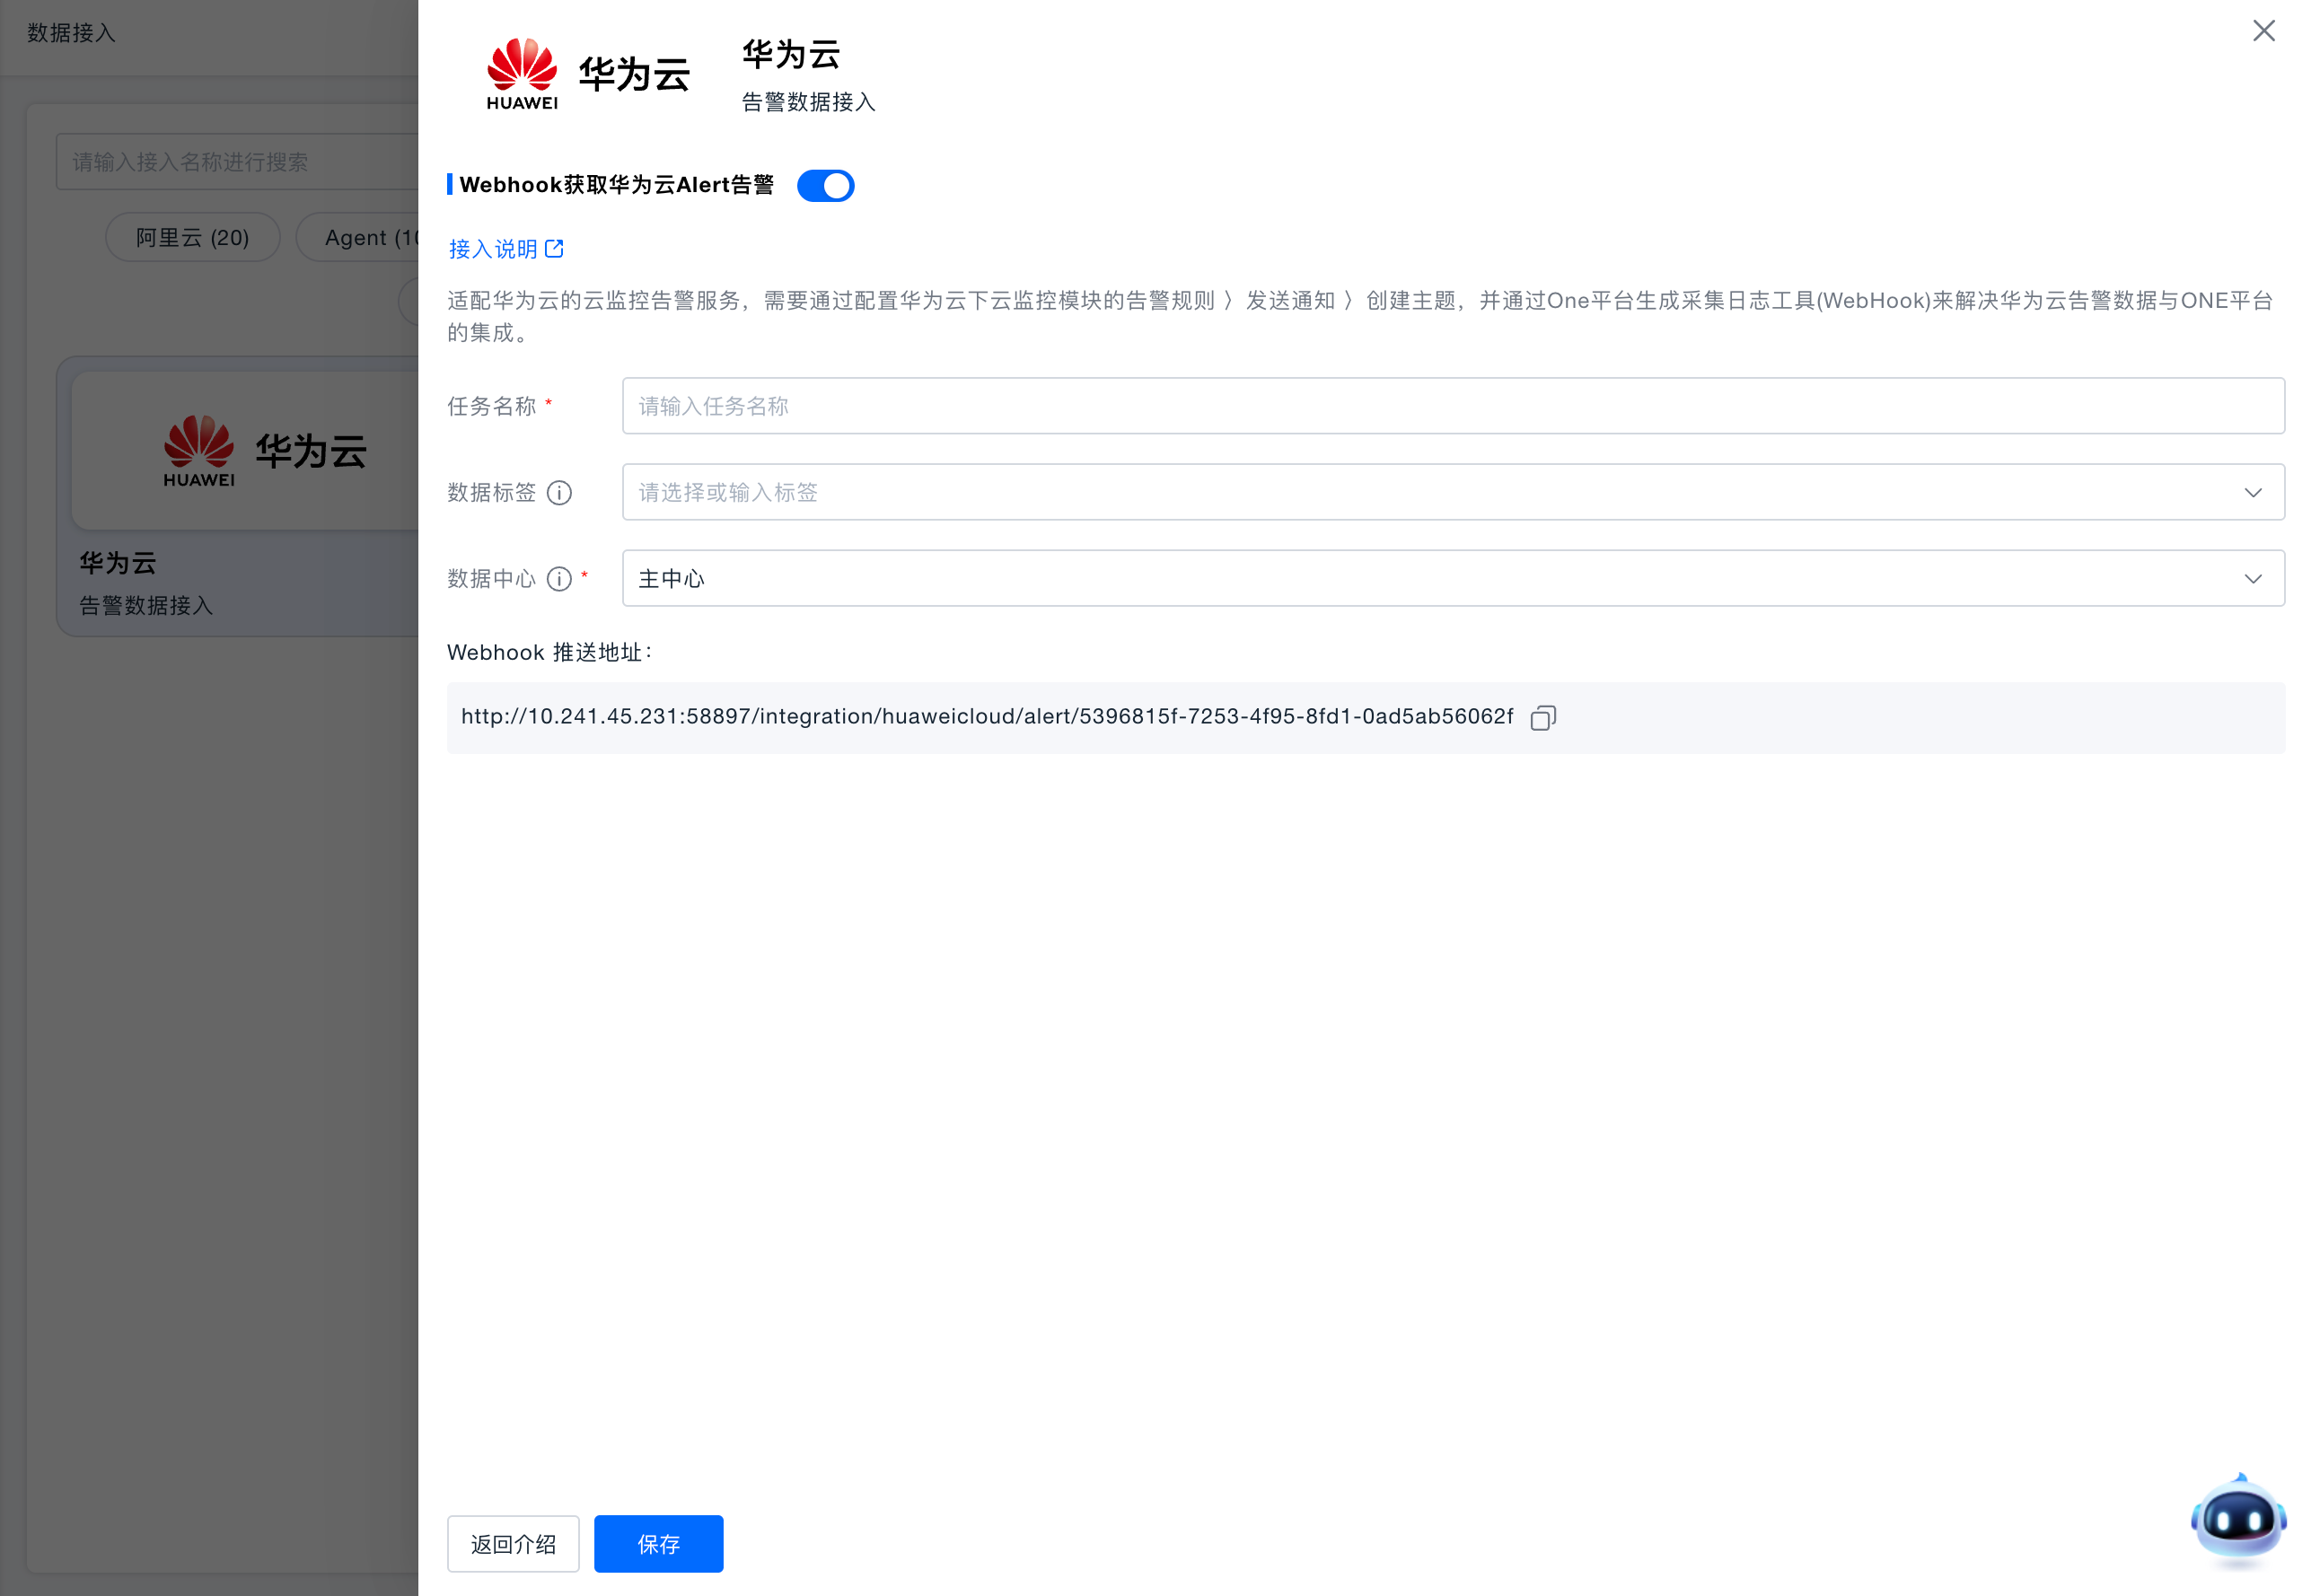Select the Agent filter chip
The height and width of the screenshot is (1596, 2311).
point(370,237)
